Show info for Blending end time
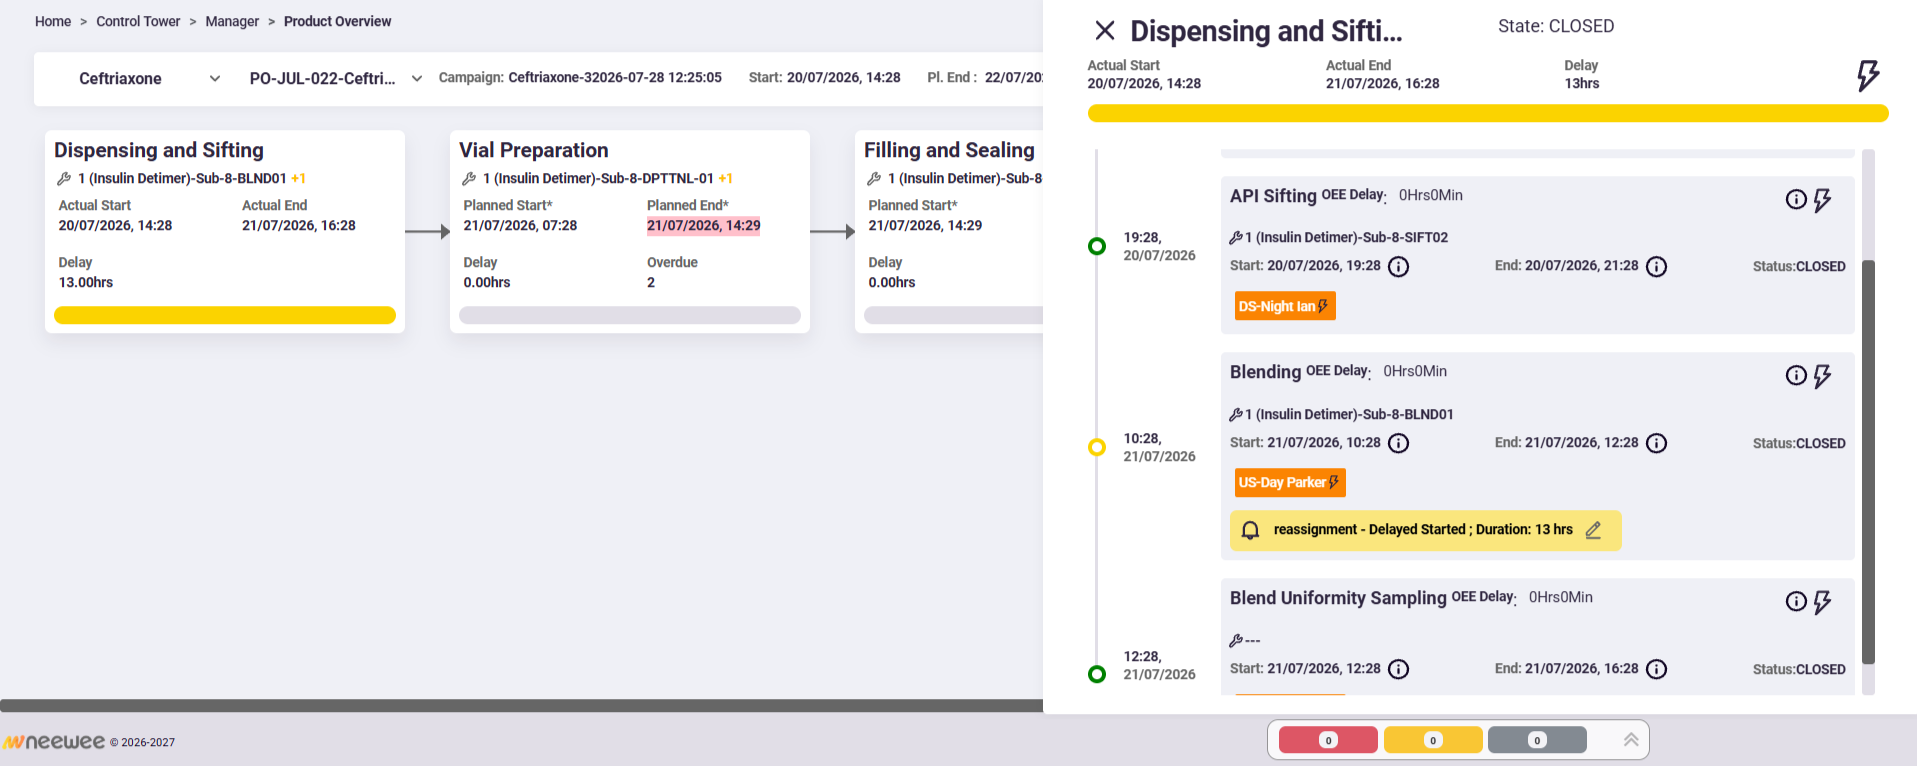Viewport: 1917px width, 766px height. [1657, 443]
